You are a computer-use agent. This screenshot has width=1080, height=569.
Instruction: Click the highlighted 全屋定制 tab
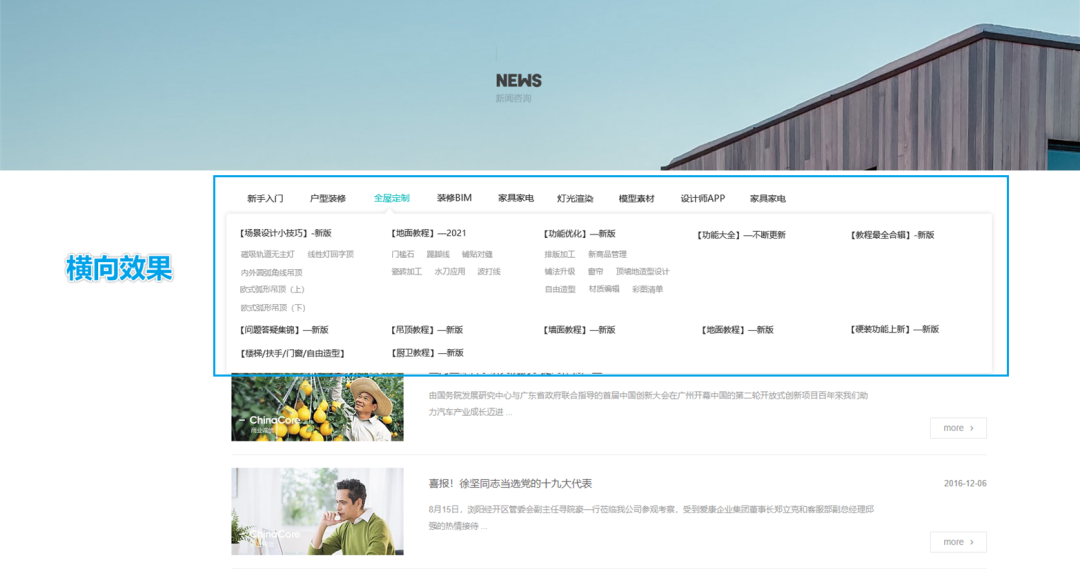click(391, 199)
